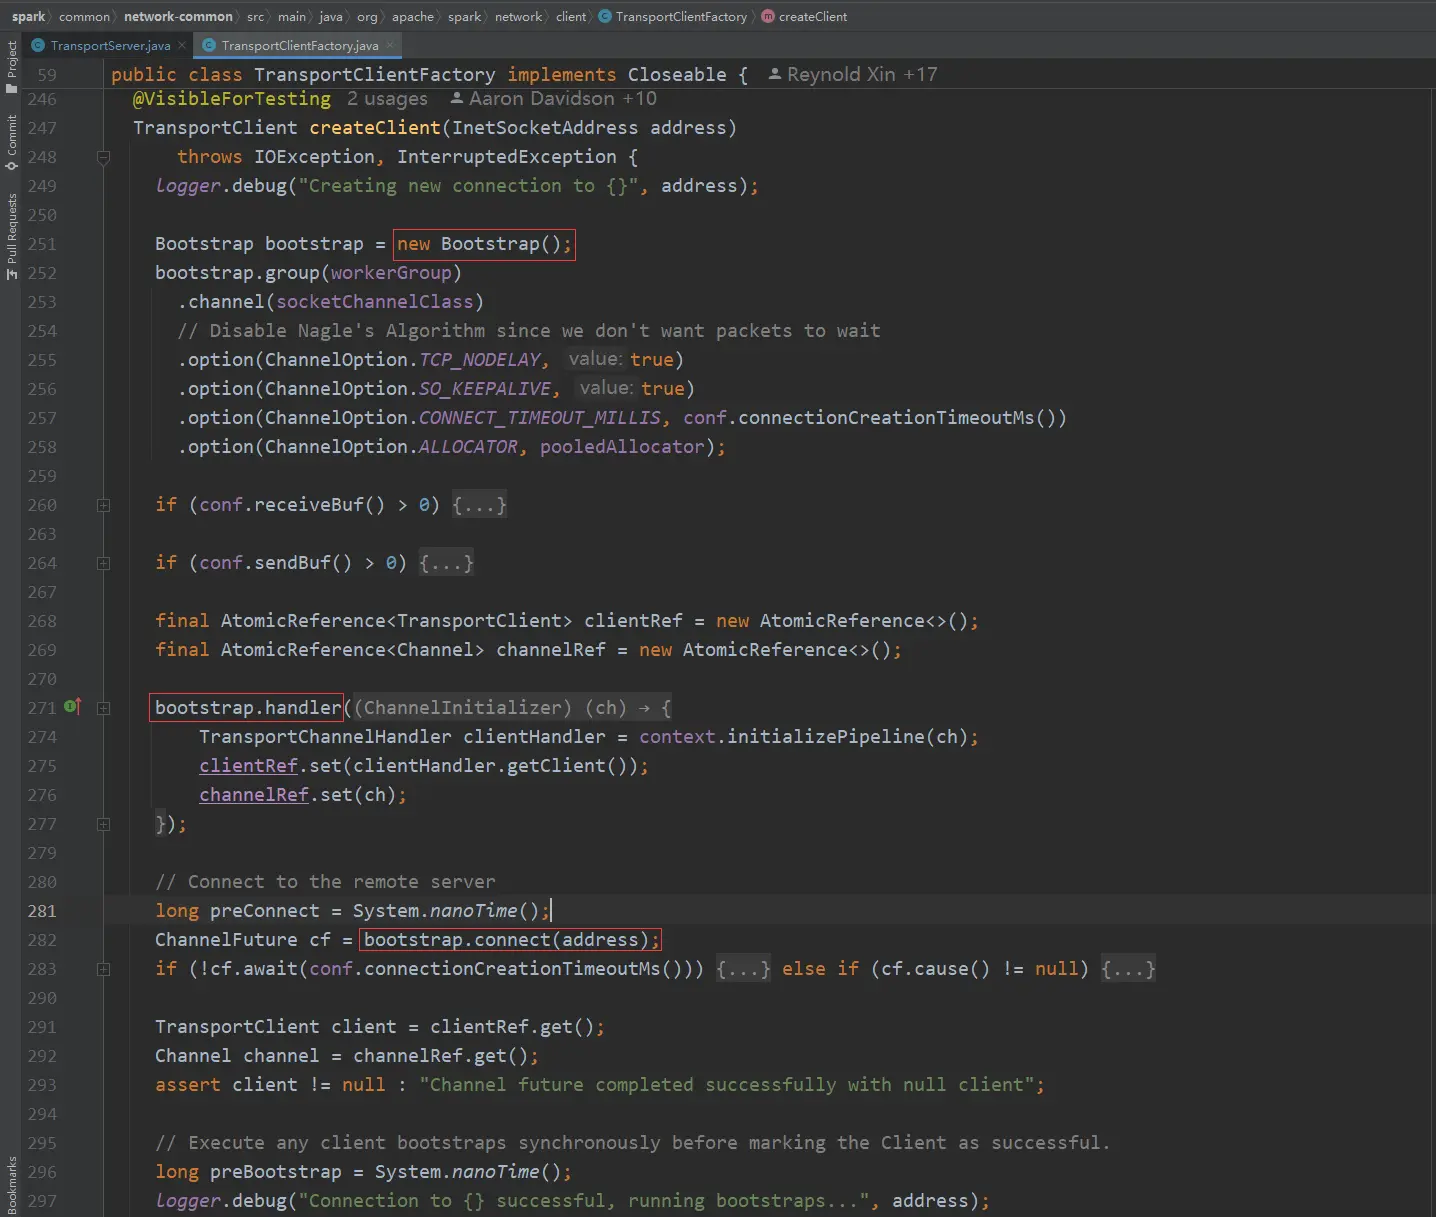Expand the {...} after cf.await condition
This screenshot has width=1436, height=1217.
(x=743, y=969)
